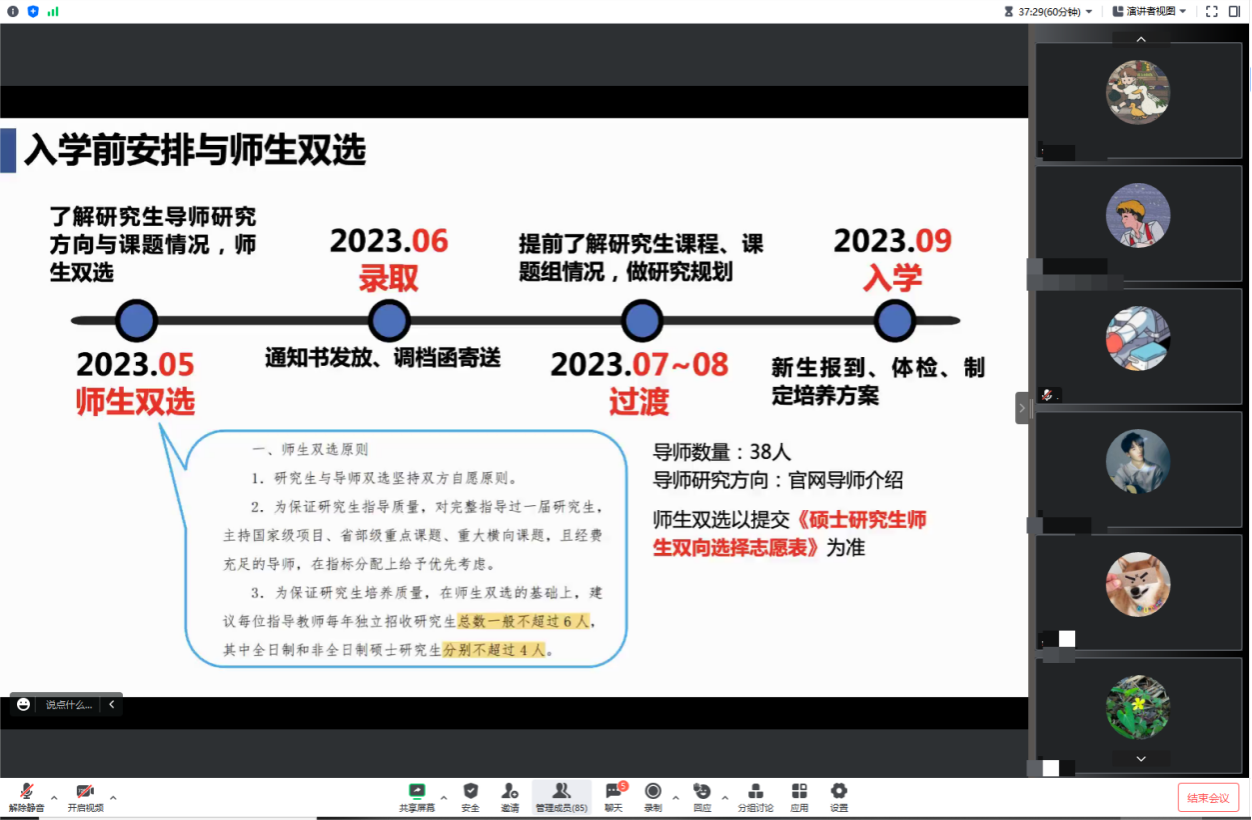Collapse the participant video sidebar with side arrow

click(x=1021, y=408)
